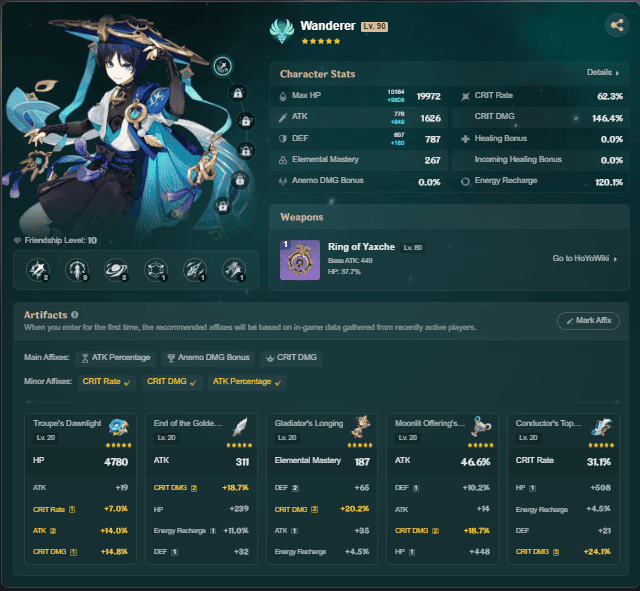This screenshot has width=640, height=591.
Task: Expand character stats Details
Action: tap(603, 73)
